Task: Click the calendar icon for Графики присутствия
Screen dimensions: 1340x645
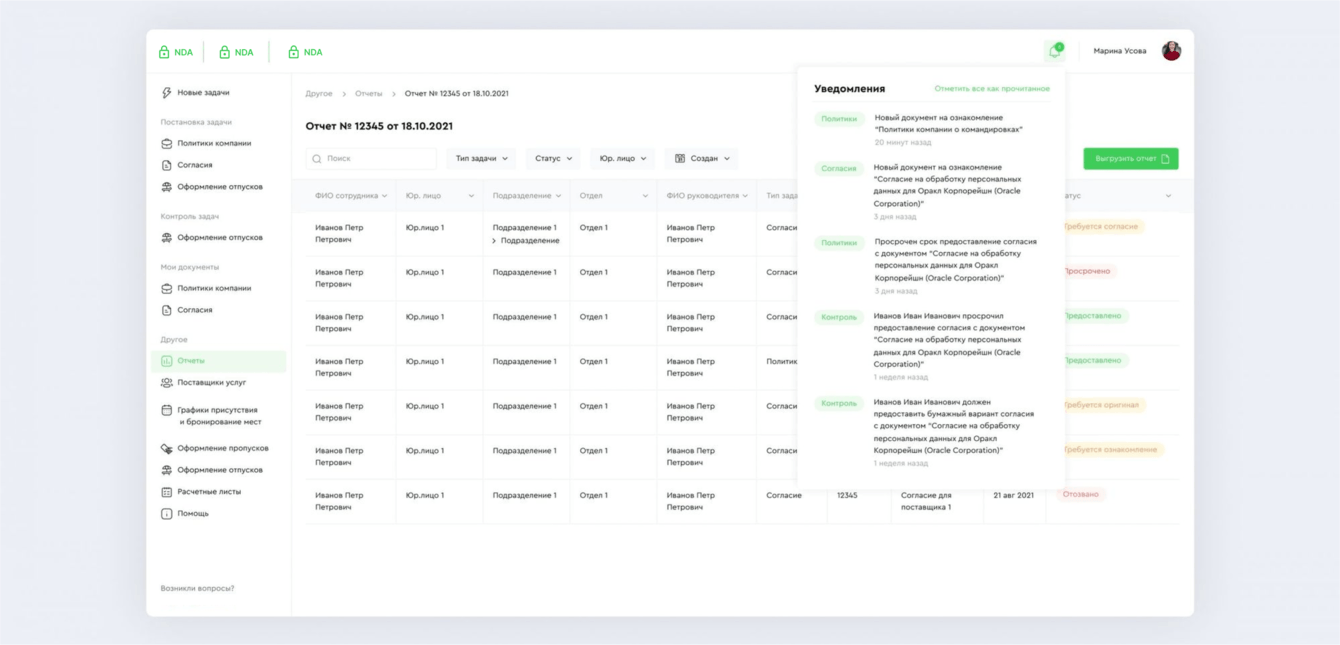Action: point(167,410)
